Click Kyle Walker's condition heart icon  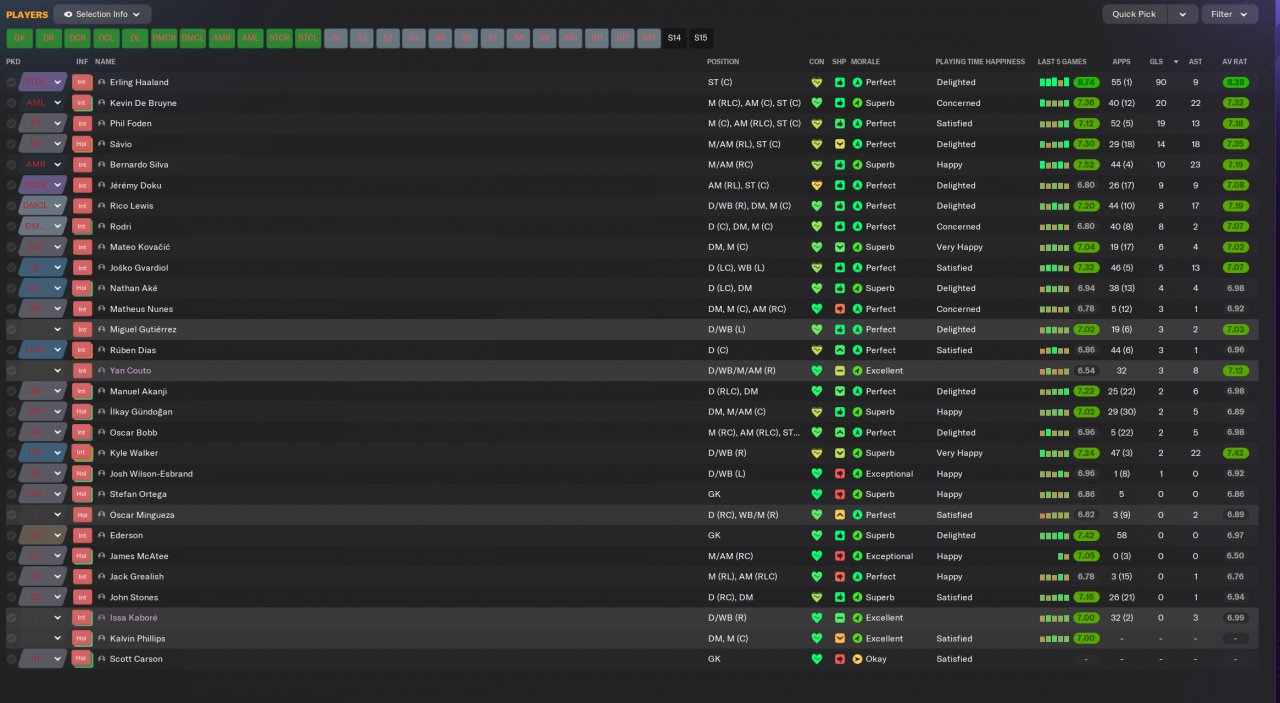pyautogui.click(x=816, y=453)
